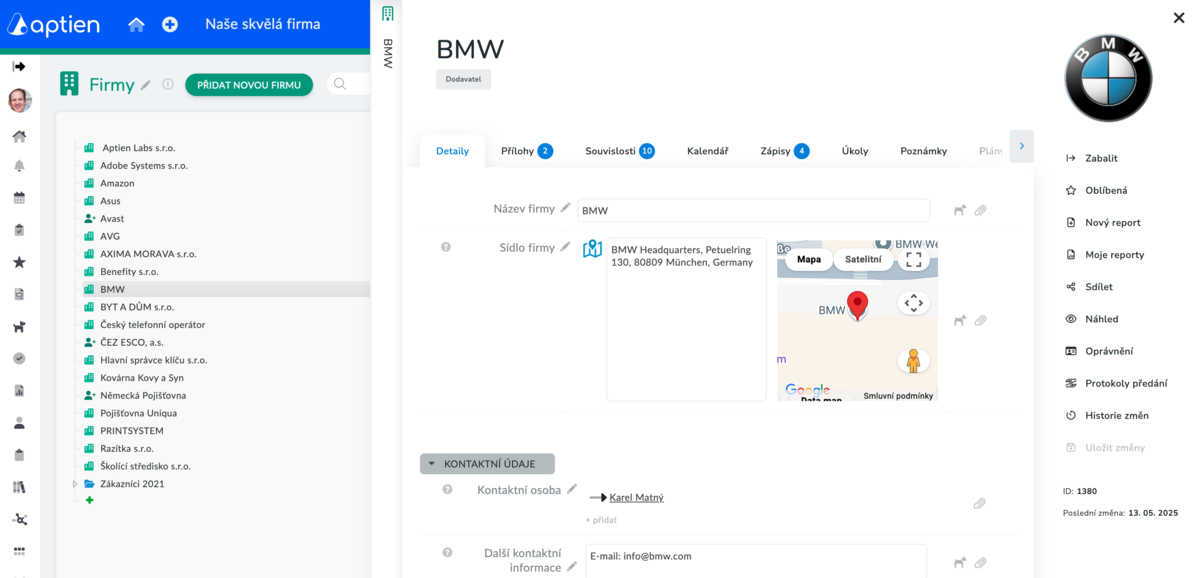Open attachments paperclip in the Název firmy row

pos(980,210)
